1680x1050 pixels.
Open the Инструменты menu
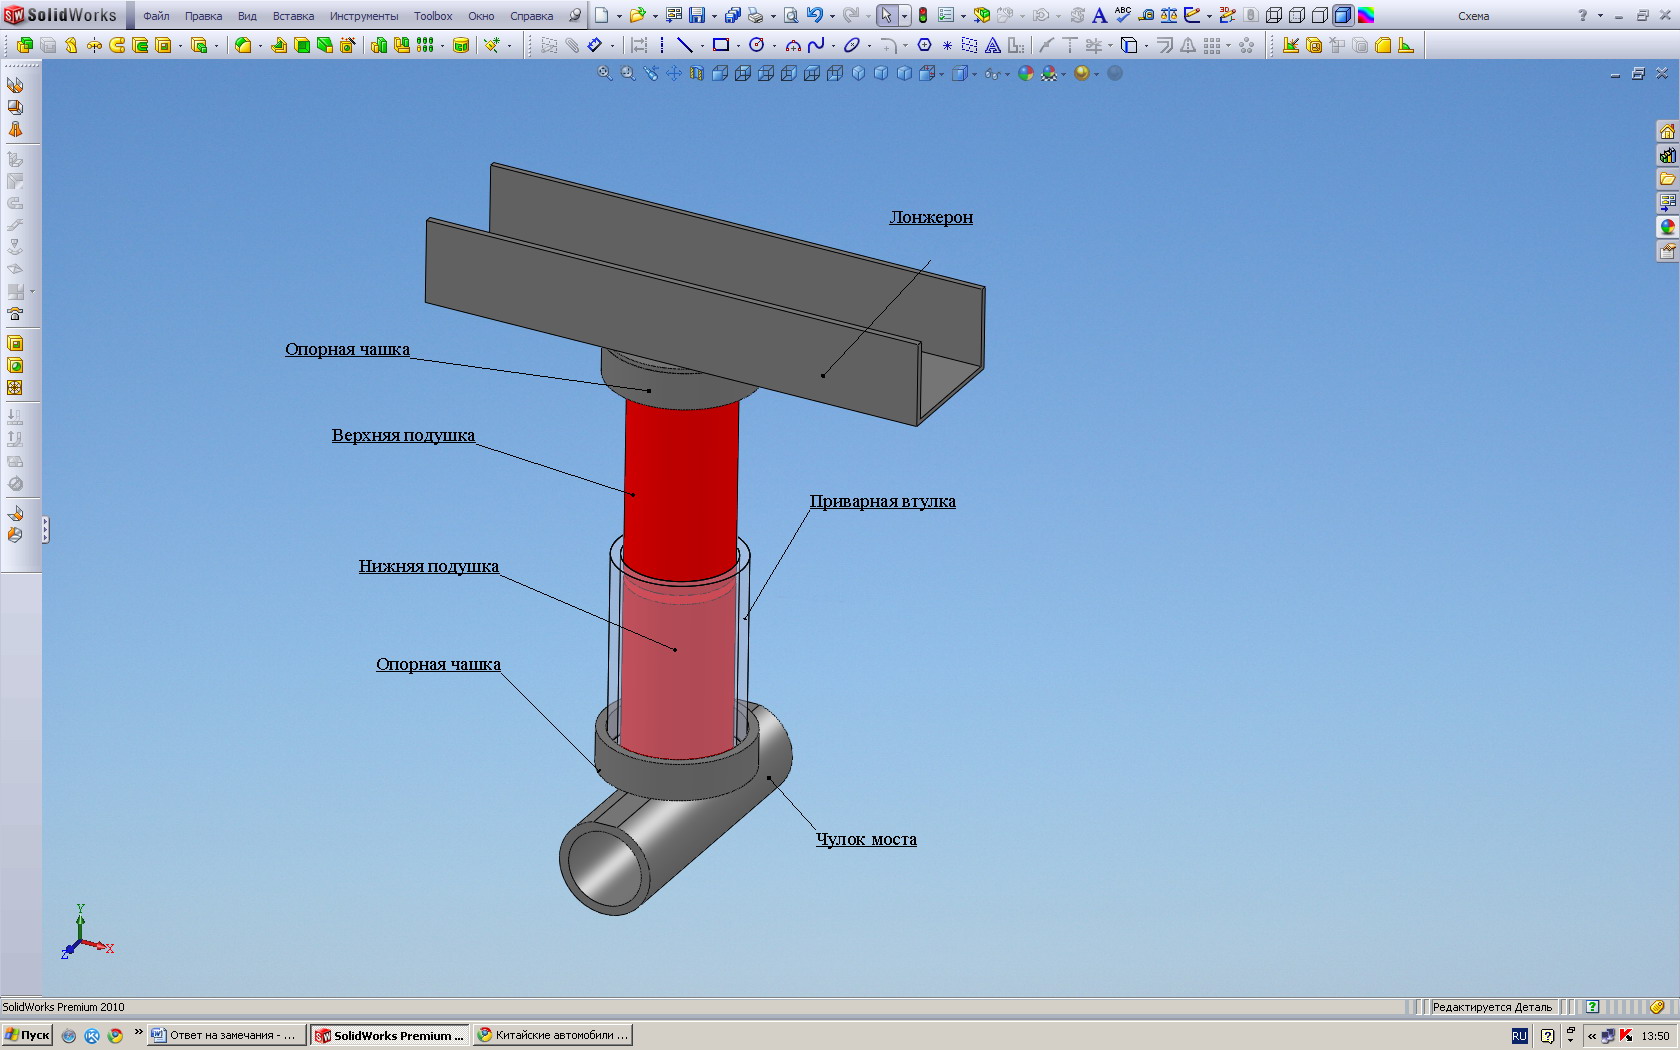[363, 16]
